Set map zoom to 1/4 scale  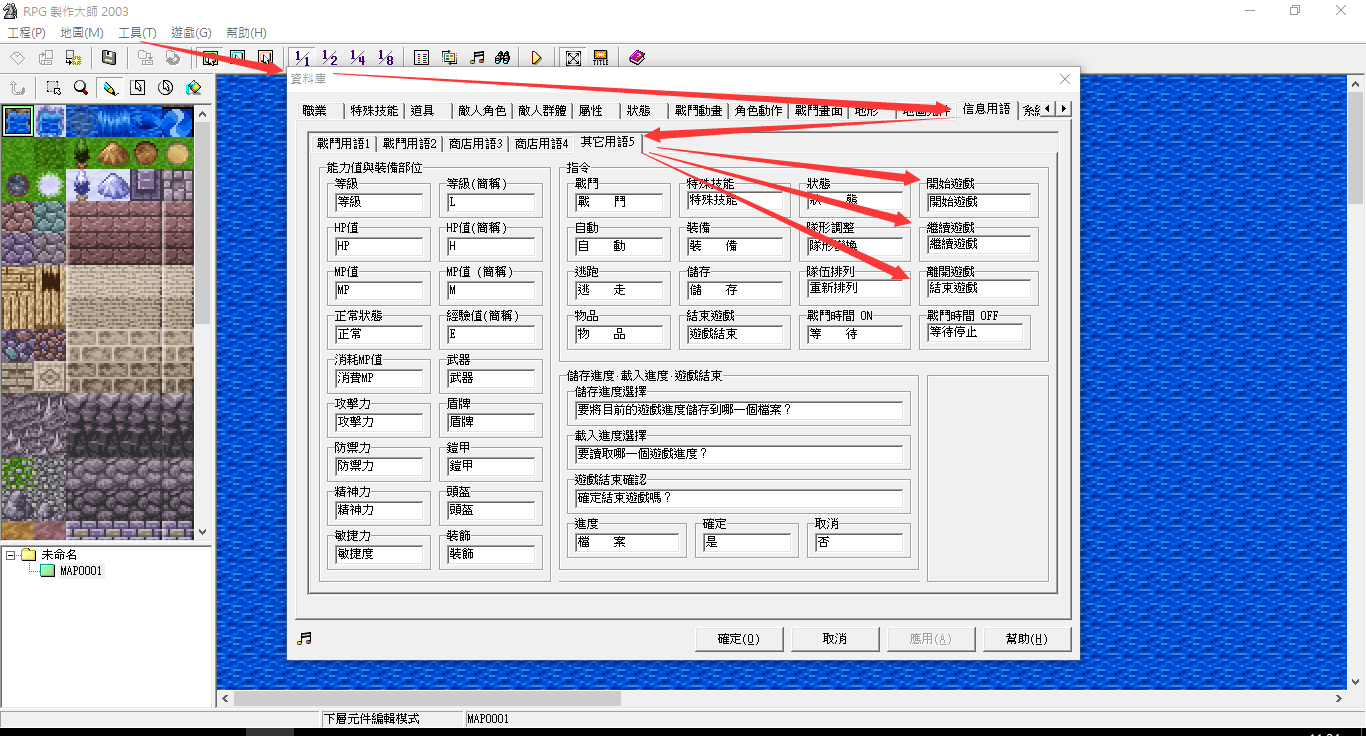point(358,58)
